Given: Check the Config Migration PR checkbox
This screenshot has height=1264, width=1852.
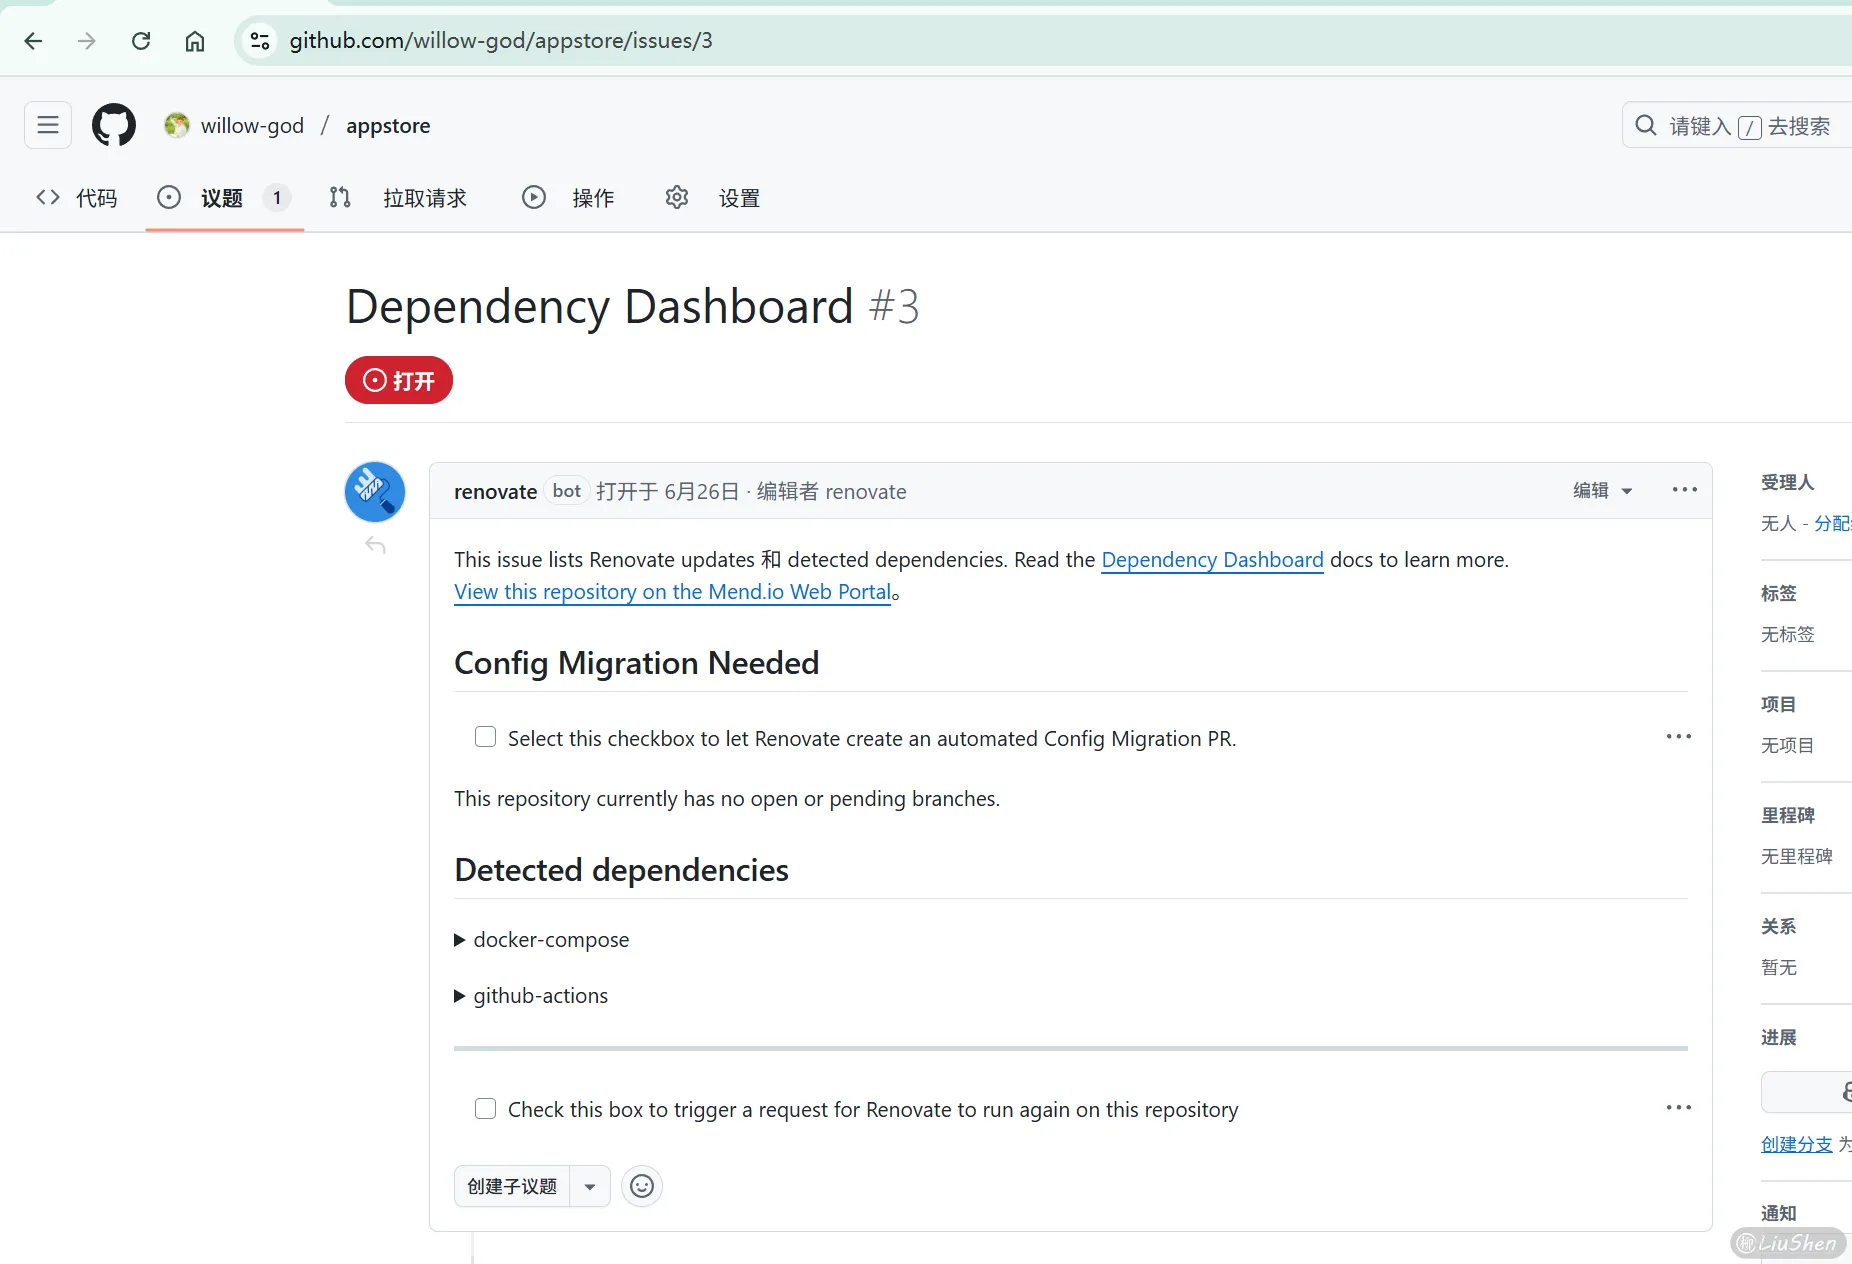Looking at the screenshot, I should click(485, 737).
